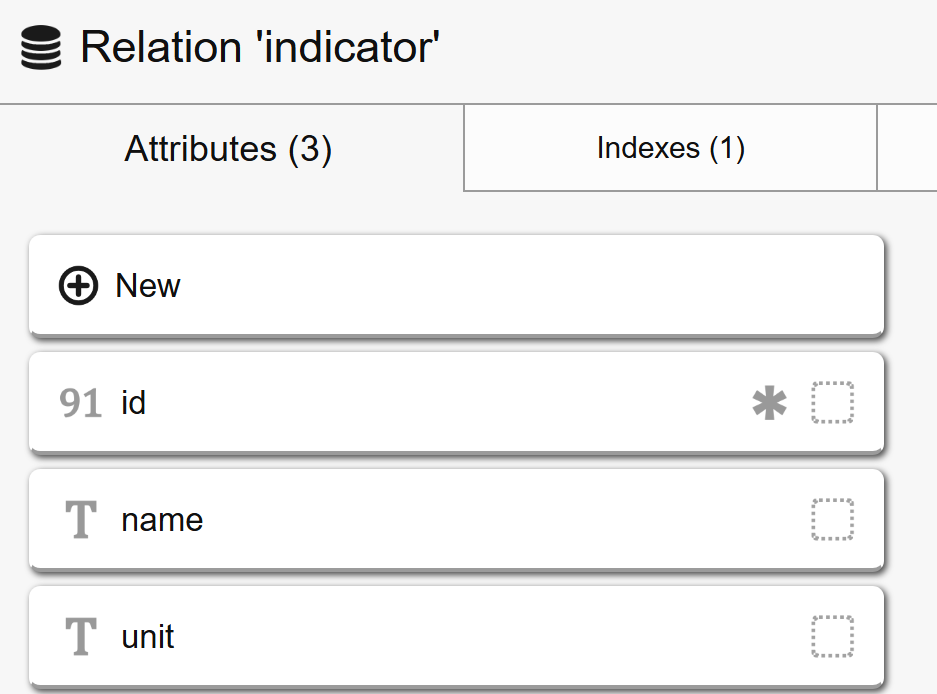Click the plus circle icon beside New
The height and width of the screenshot is (694, 937).
(x=78, y=286)
